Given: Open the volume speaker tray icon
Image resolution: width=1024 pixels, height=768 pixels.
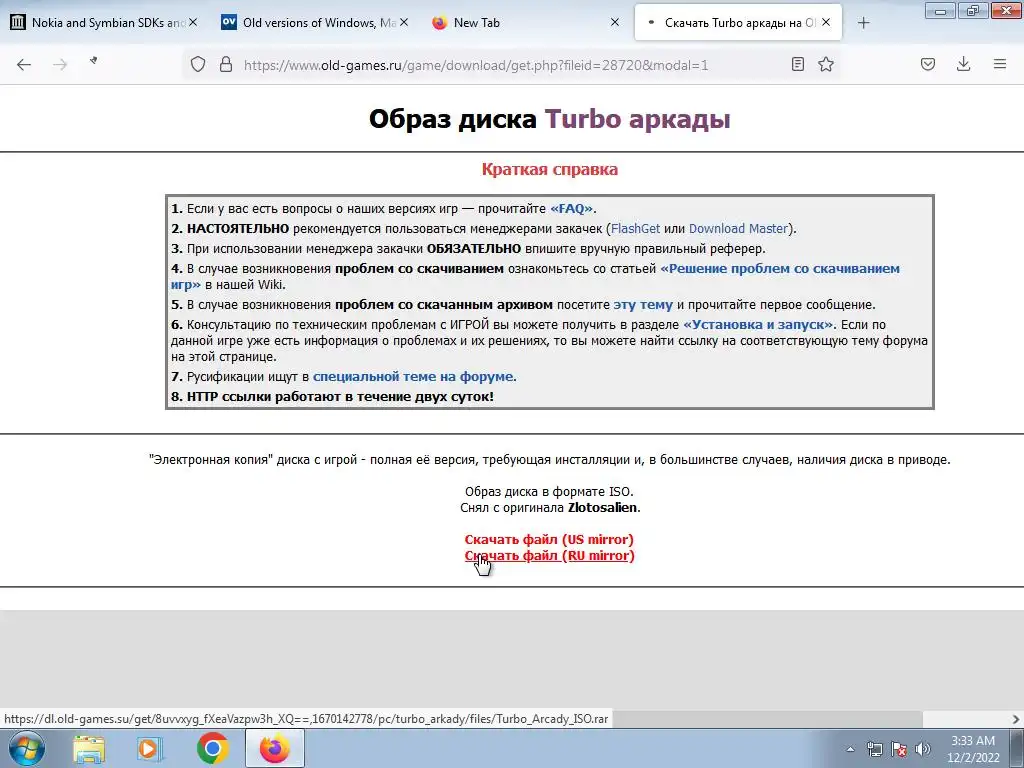Looking at the screenshot, I should tap(923, 749).
